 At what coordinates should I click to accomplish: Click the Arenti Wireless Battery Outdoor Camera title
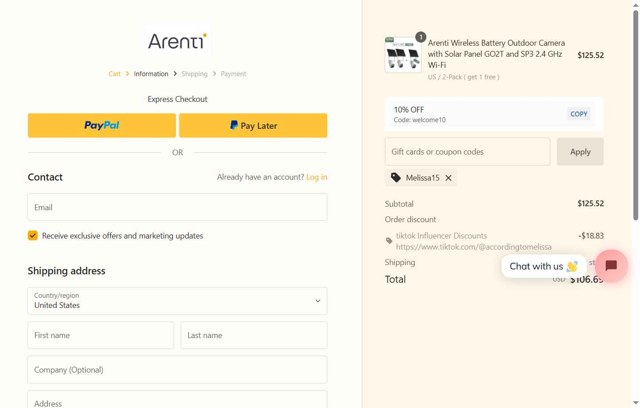(496, 54)
